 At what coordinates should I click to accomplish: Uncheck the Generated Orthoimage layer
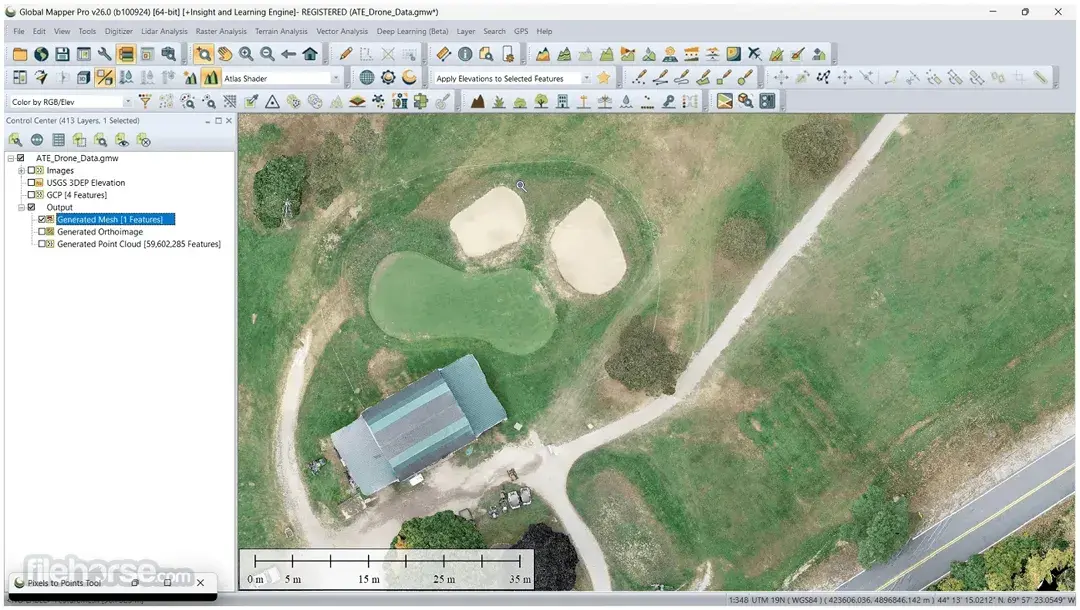click(40, 231)
